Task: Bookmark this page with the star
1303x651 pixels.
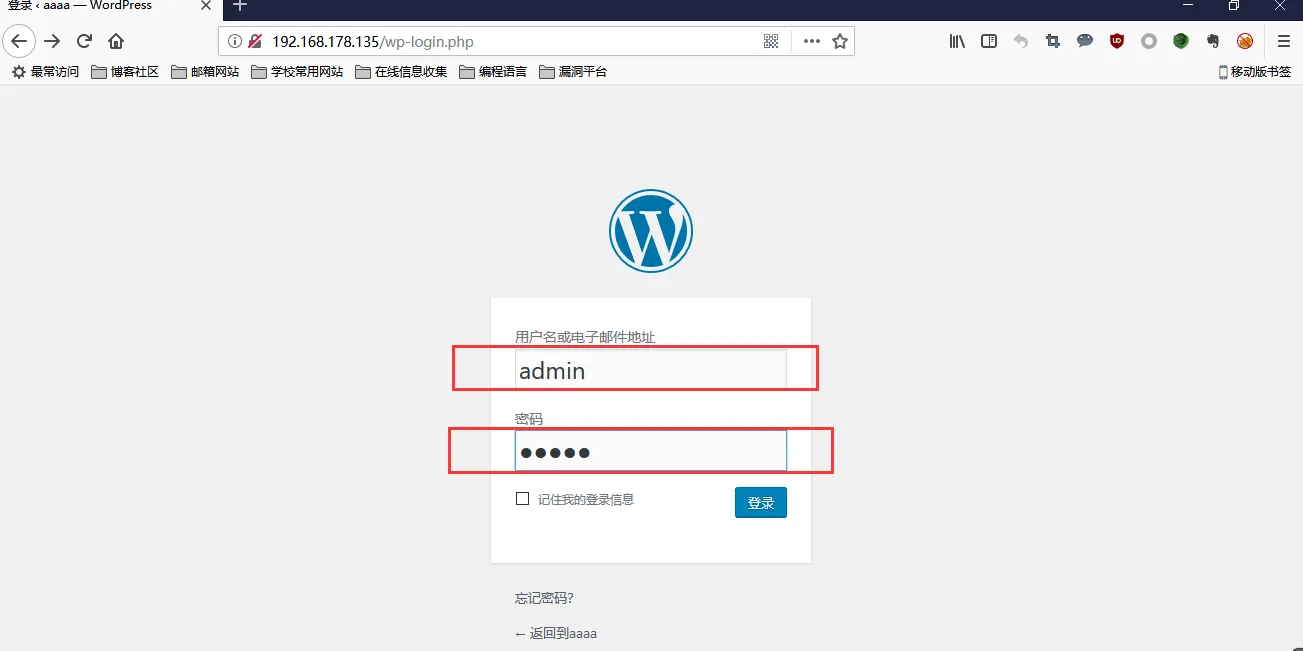Action: pos(840,41)
